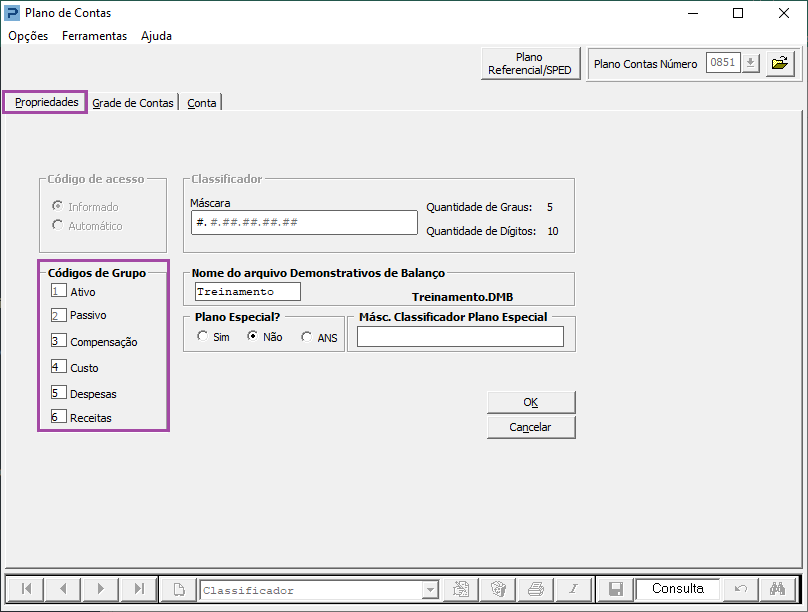This screenshot has width=808, height=612.
Task: Click the edit record icon beside Classificador dropdown
Action: pos(460,588)
